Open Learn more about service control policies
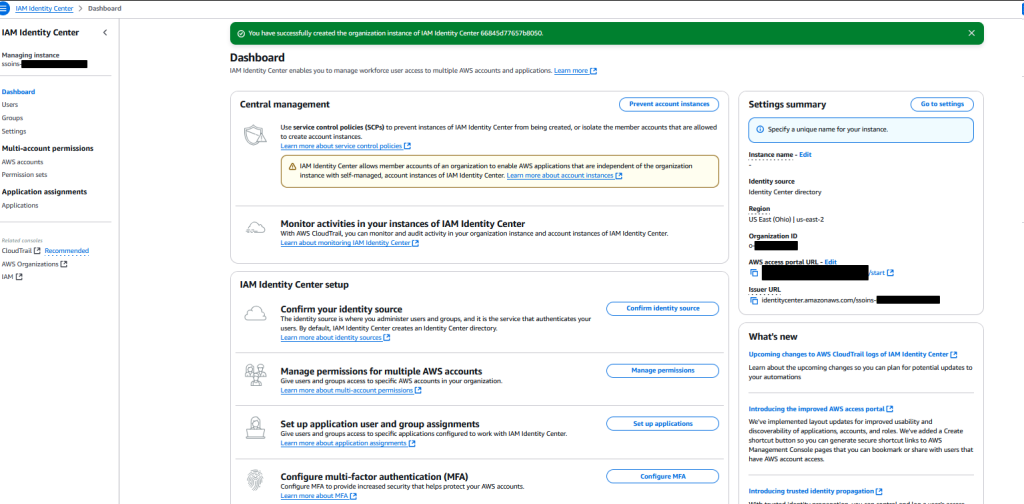Image resolution: width=1024 pixels, height=504 pixels. point(345,146)
